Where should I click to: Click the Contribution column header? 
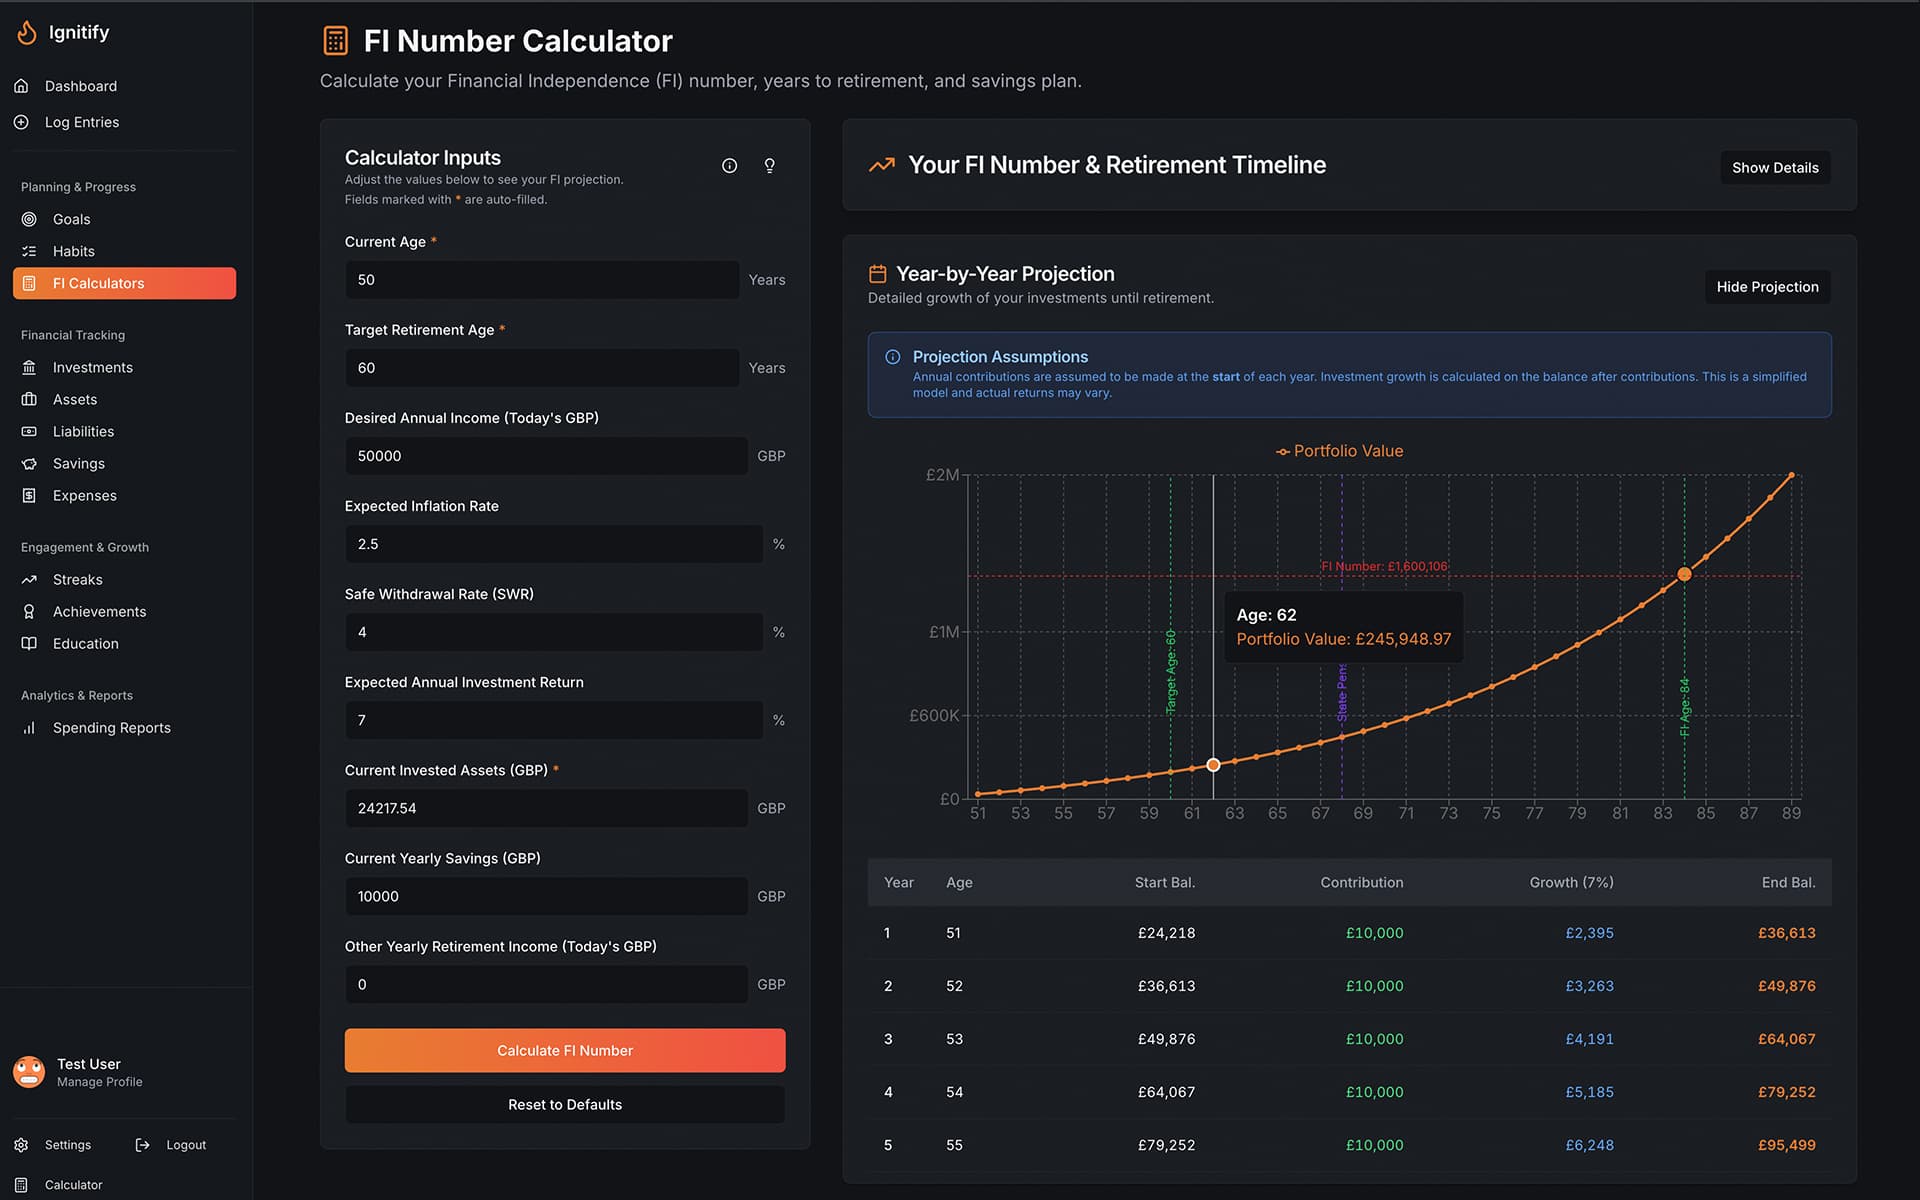[1361, 882]
